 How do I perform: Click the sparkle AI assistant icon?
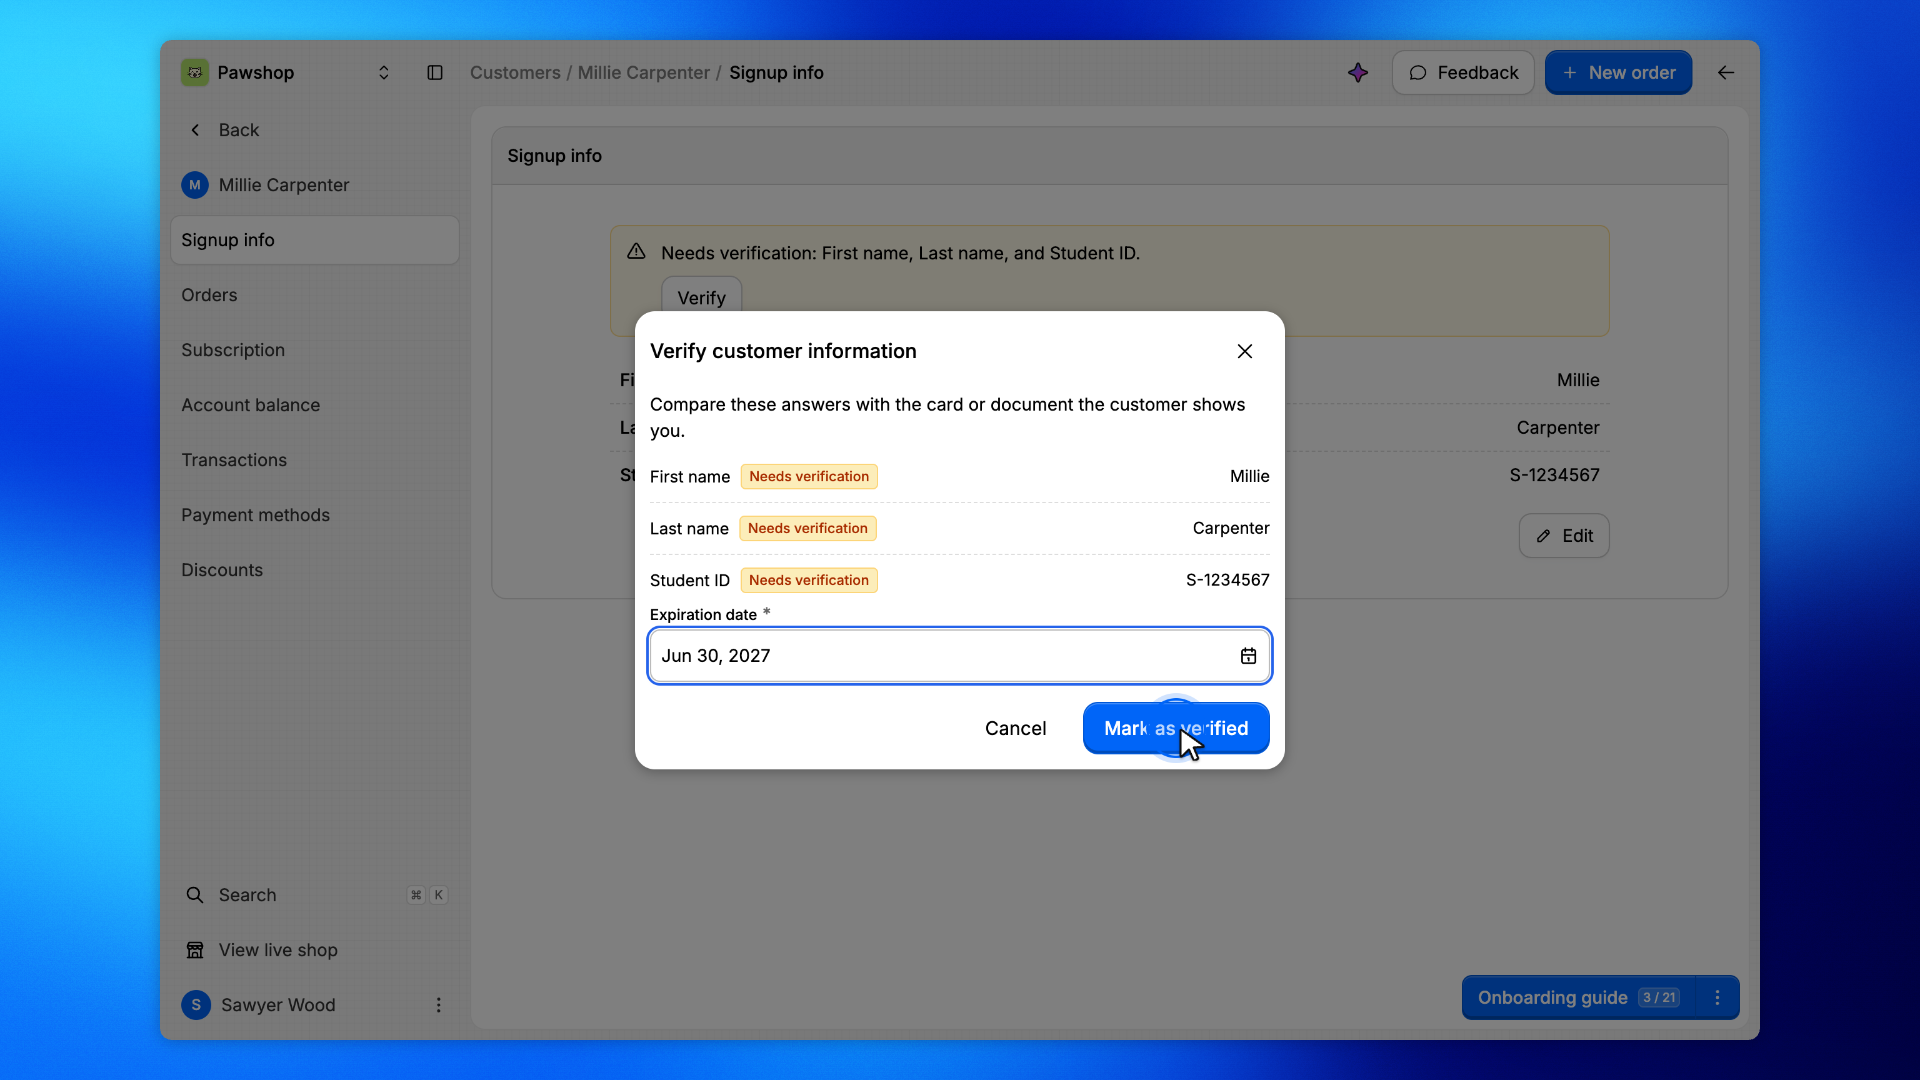(1357, 73)
